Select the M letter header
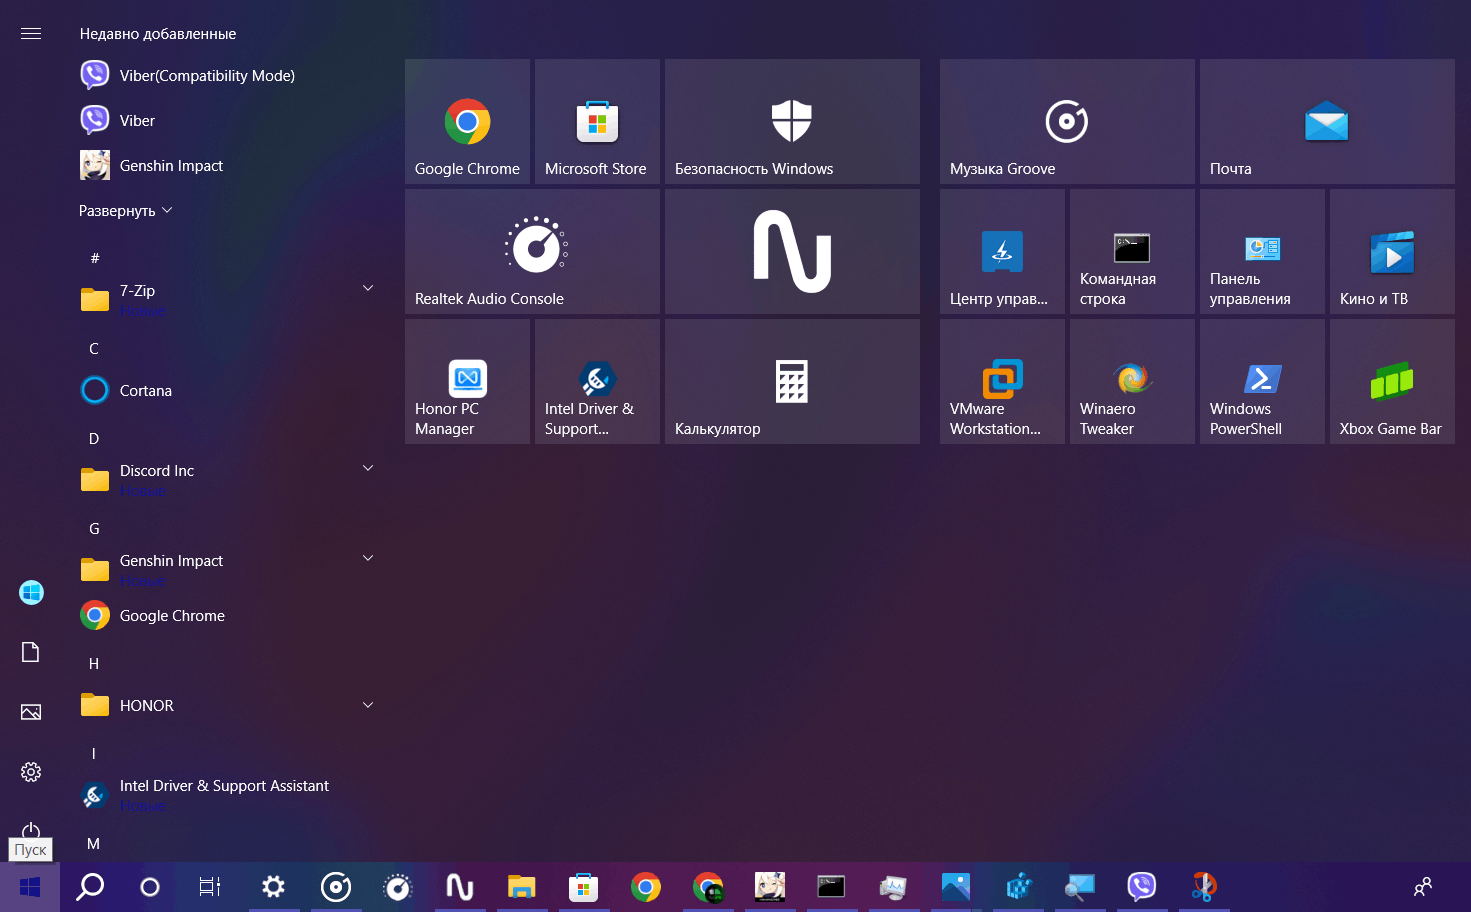This screenshot has width=1471, height=912. pyautogui.click(x=93, y=843)
